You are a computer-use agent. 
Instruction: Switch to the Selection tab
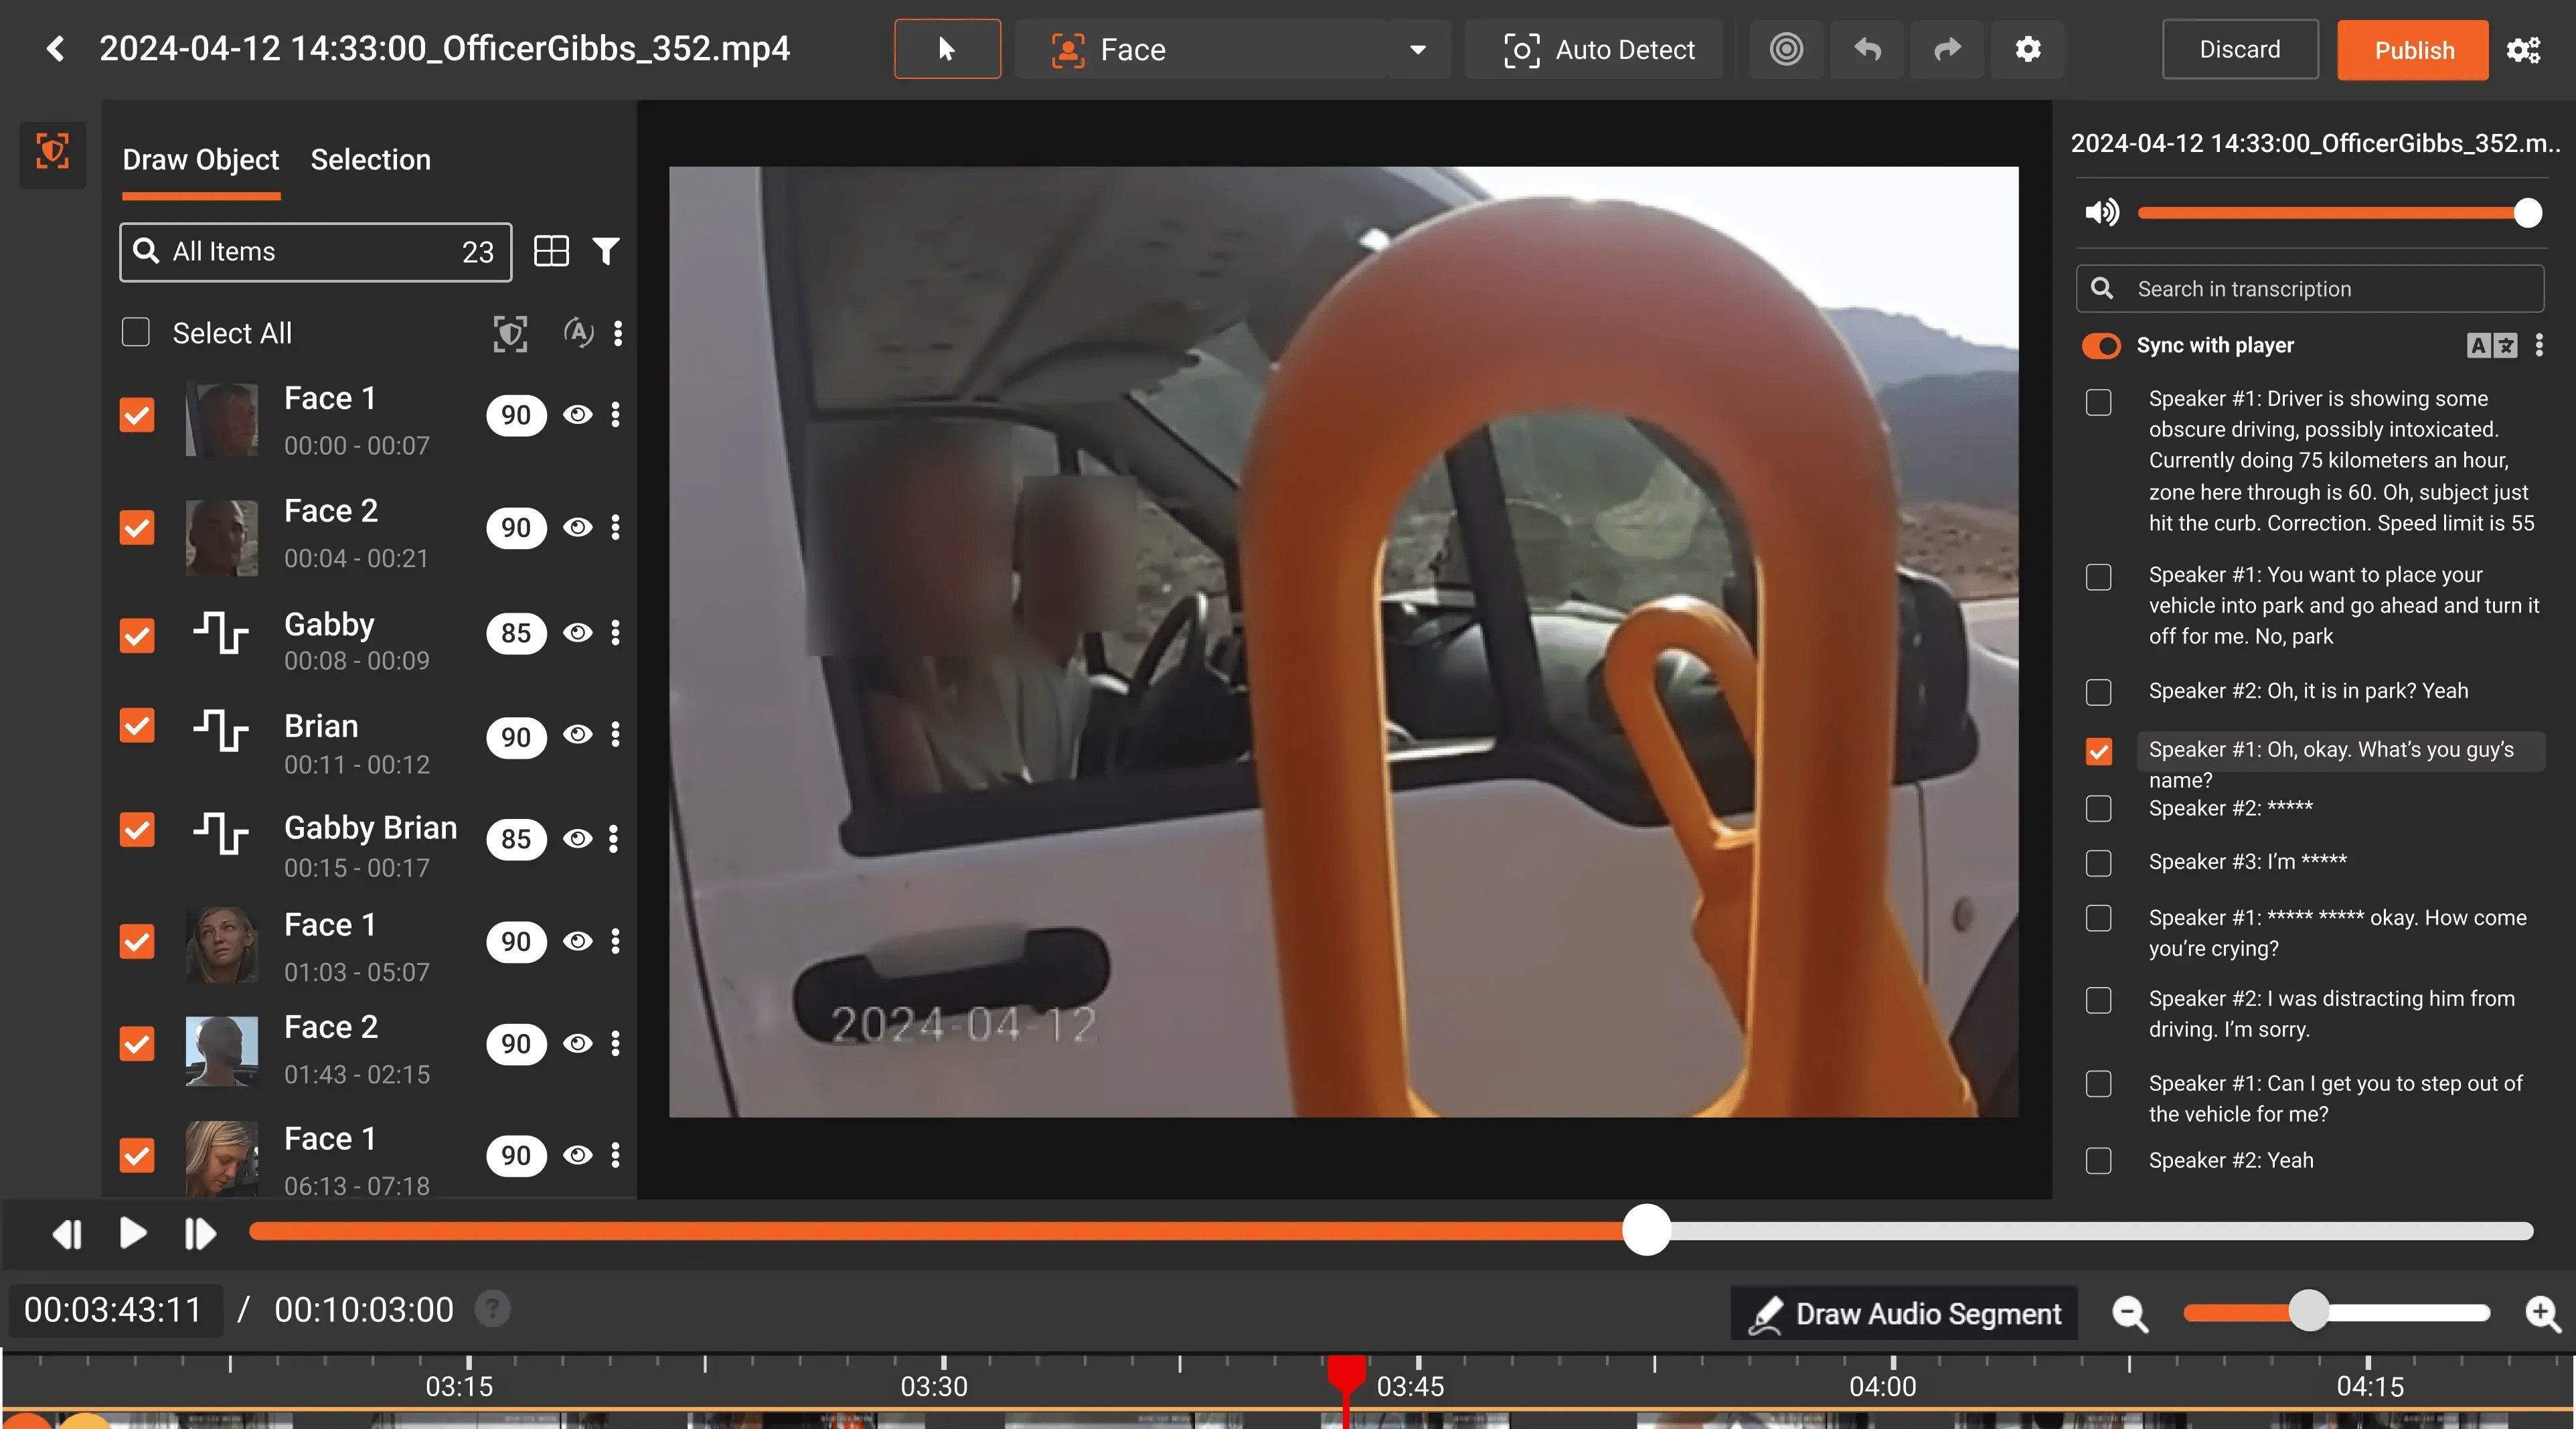(370, 160)
